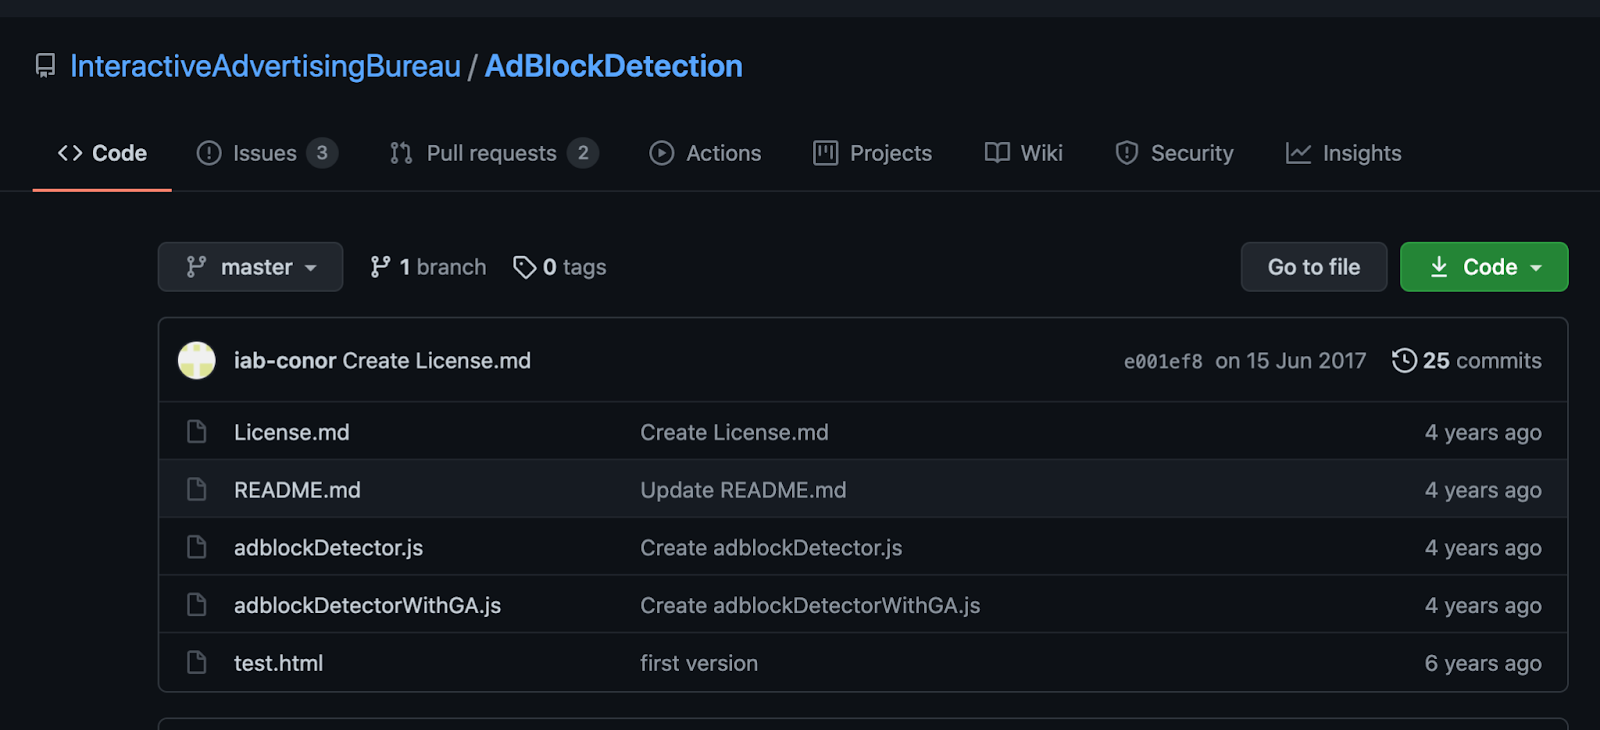This screenshot has height=730, width=1600.
Task: Click the Security shield icon
Action: (1127, 153)
